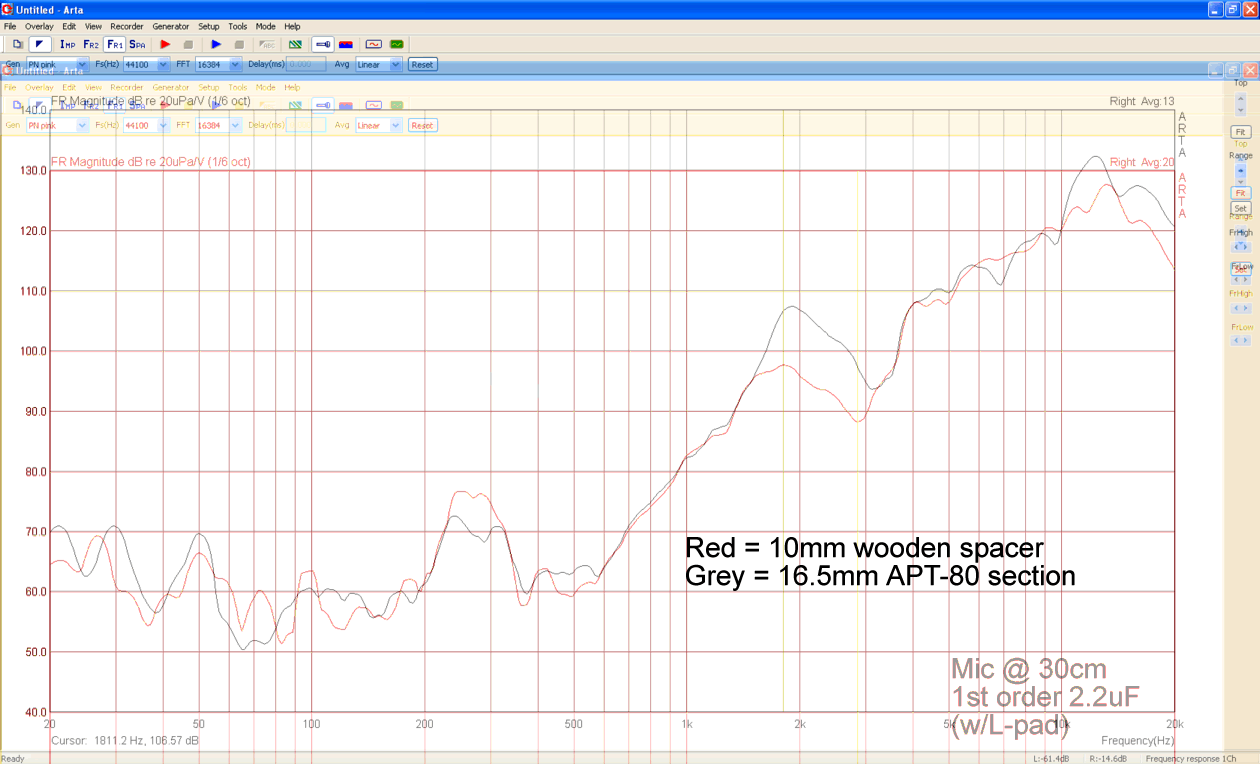Viewport: 1260px width, 764px height.
Task: Open the Mode menu
Action: coord(265,26)
